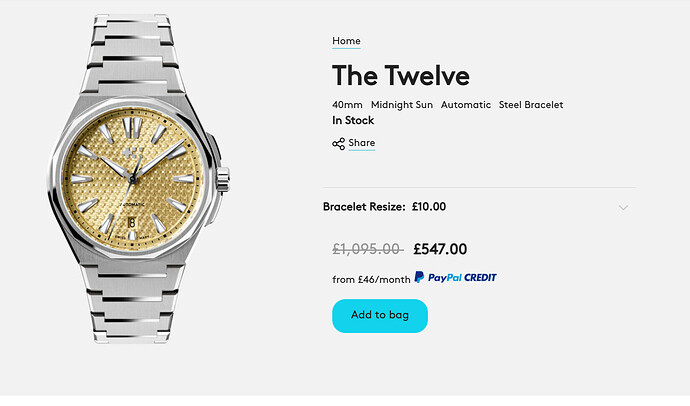The image size is (690, 406).
Task: Click the share network icon
Action: [x=338, y=144]
